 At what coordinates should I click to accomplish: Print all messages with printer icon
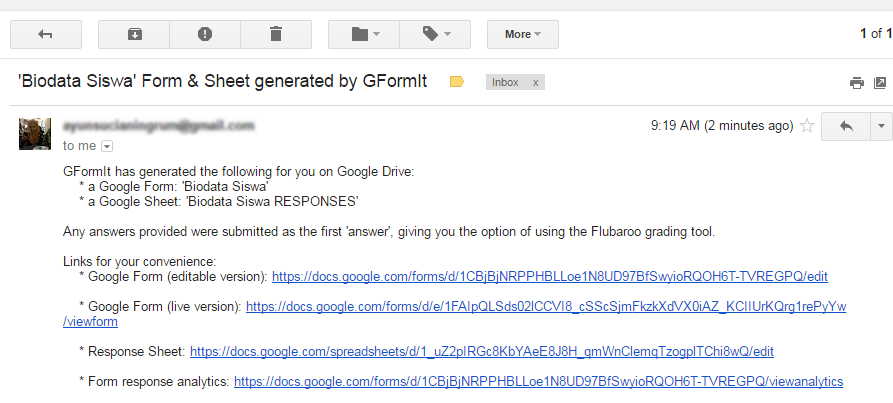coord(856,83)
